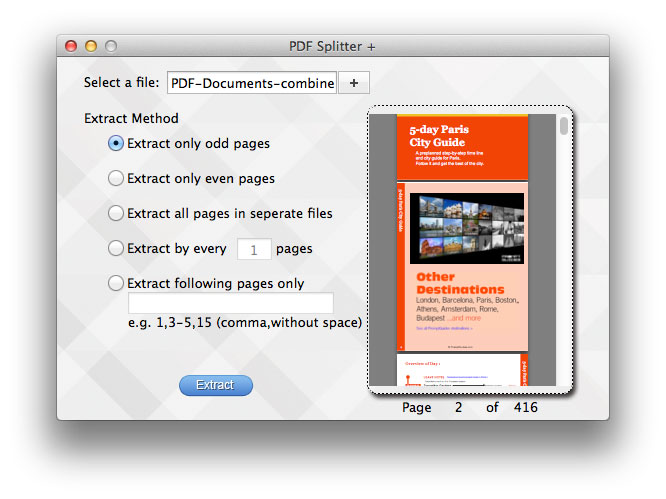Click the page ranges input field
The image size is (666, 499).
[231, 303]
